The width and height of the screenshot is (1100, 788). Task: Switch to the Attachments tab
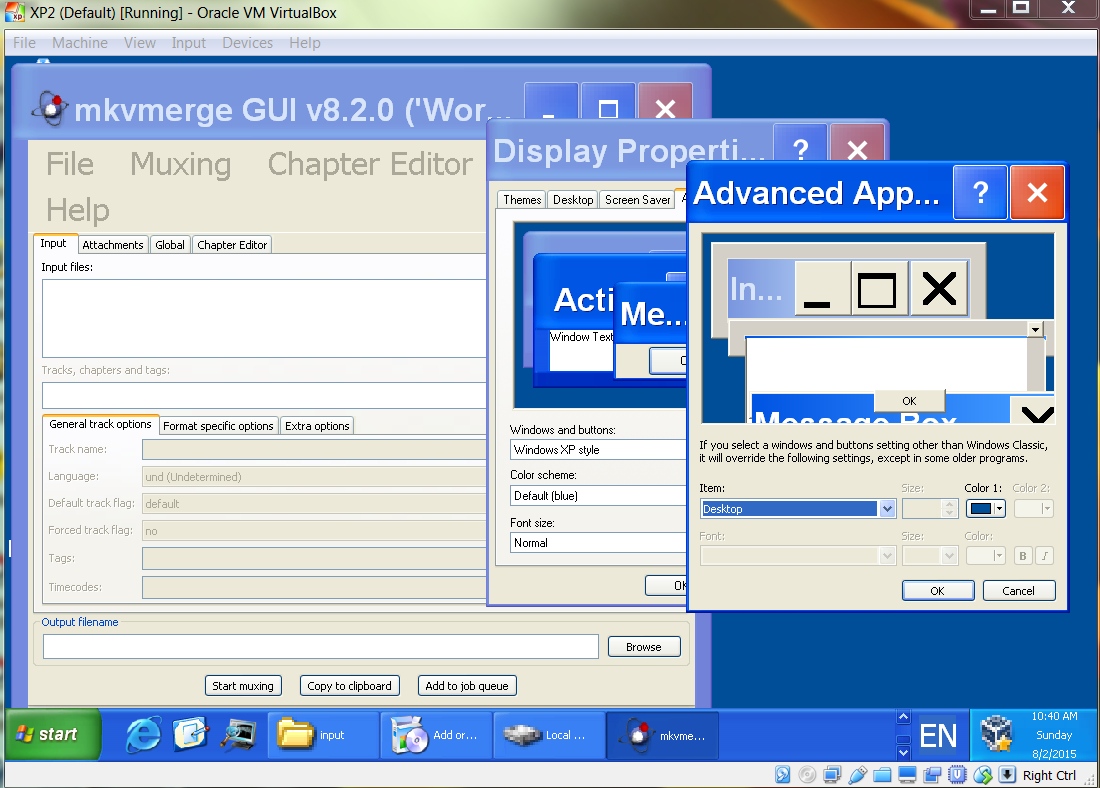tap(113, 244)
